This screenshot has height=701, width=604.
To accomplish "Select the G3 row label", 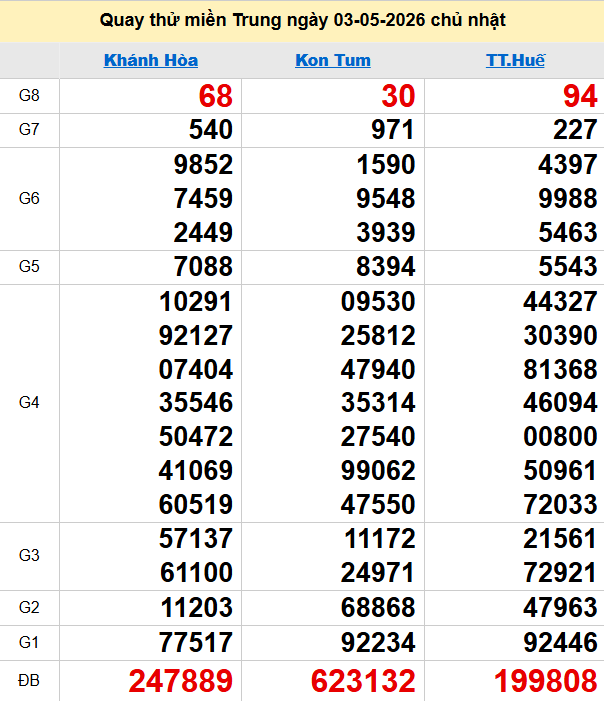I will (29, 556).
